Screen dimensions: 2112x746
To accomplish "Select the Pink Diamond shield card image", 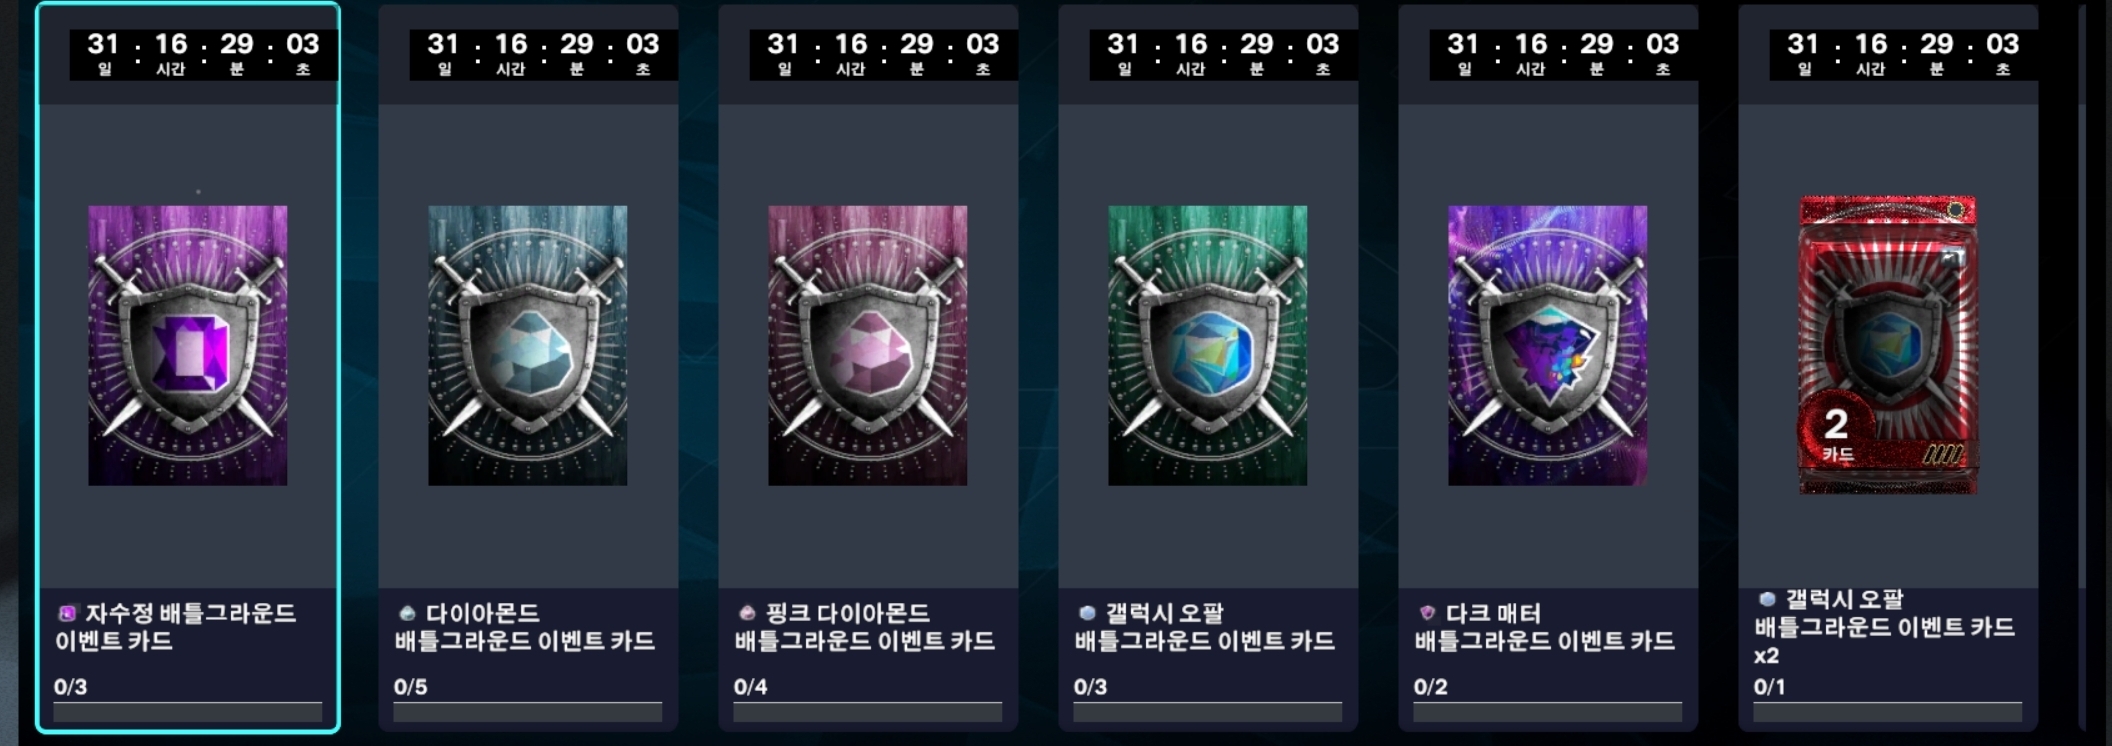I will tap(868, 346).
